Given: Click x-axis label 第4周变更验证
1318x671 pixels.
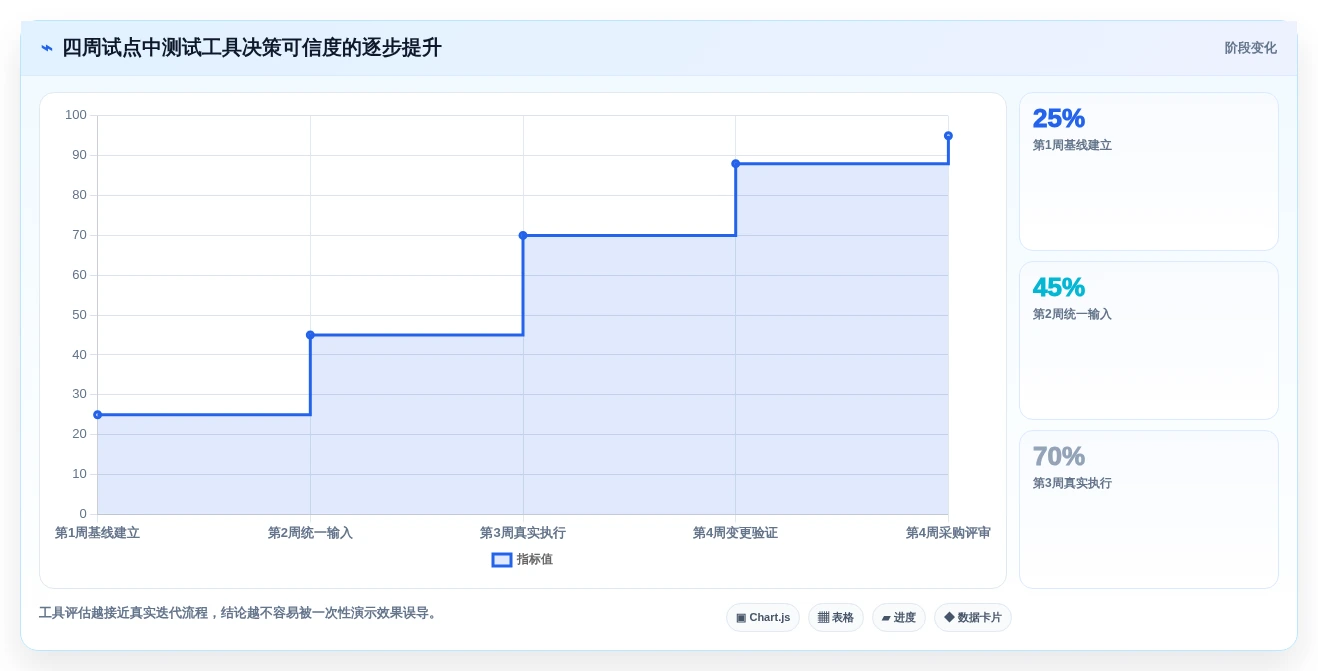Looking at the screenshot, I should point(735,533).
